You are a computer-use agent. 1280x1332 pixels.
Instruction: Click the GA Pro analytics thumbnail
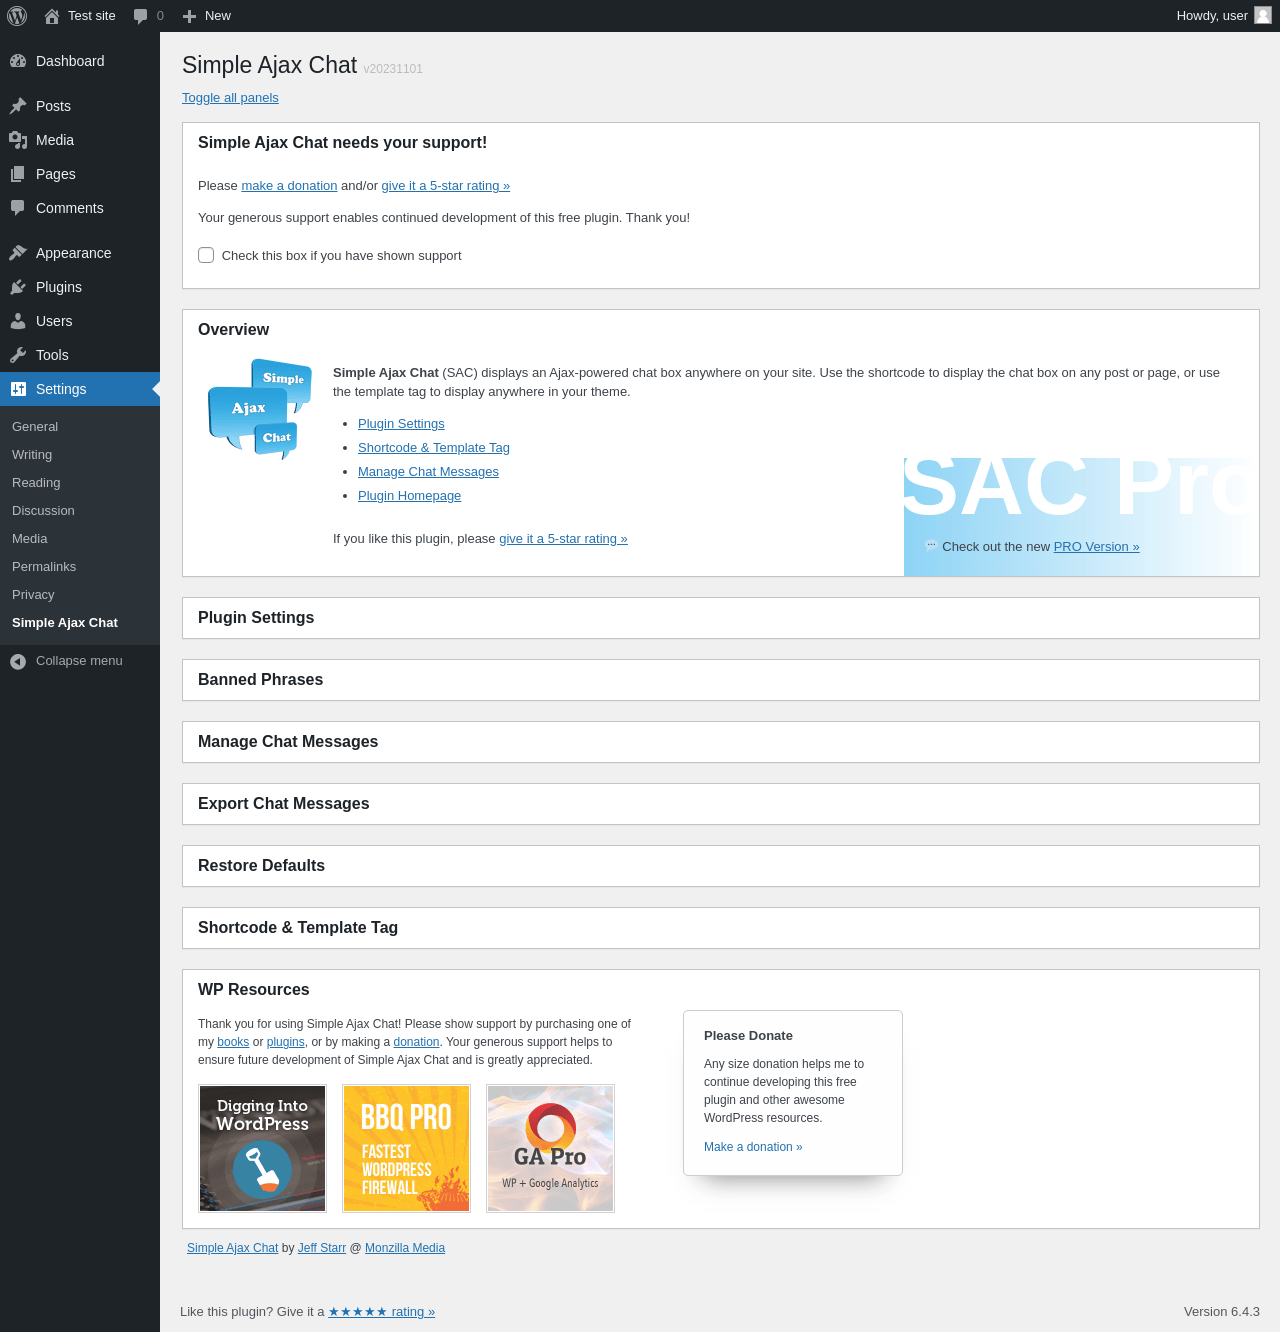[550, 1148]
